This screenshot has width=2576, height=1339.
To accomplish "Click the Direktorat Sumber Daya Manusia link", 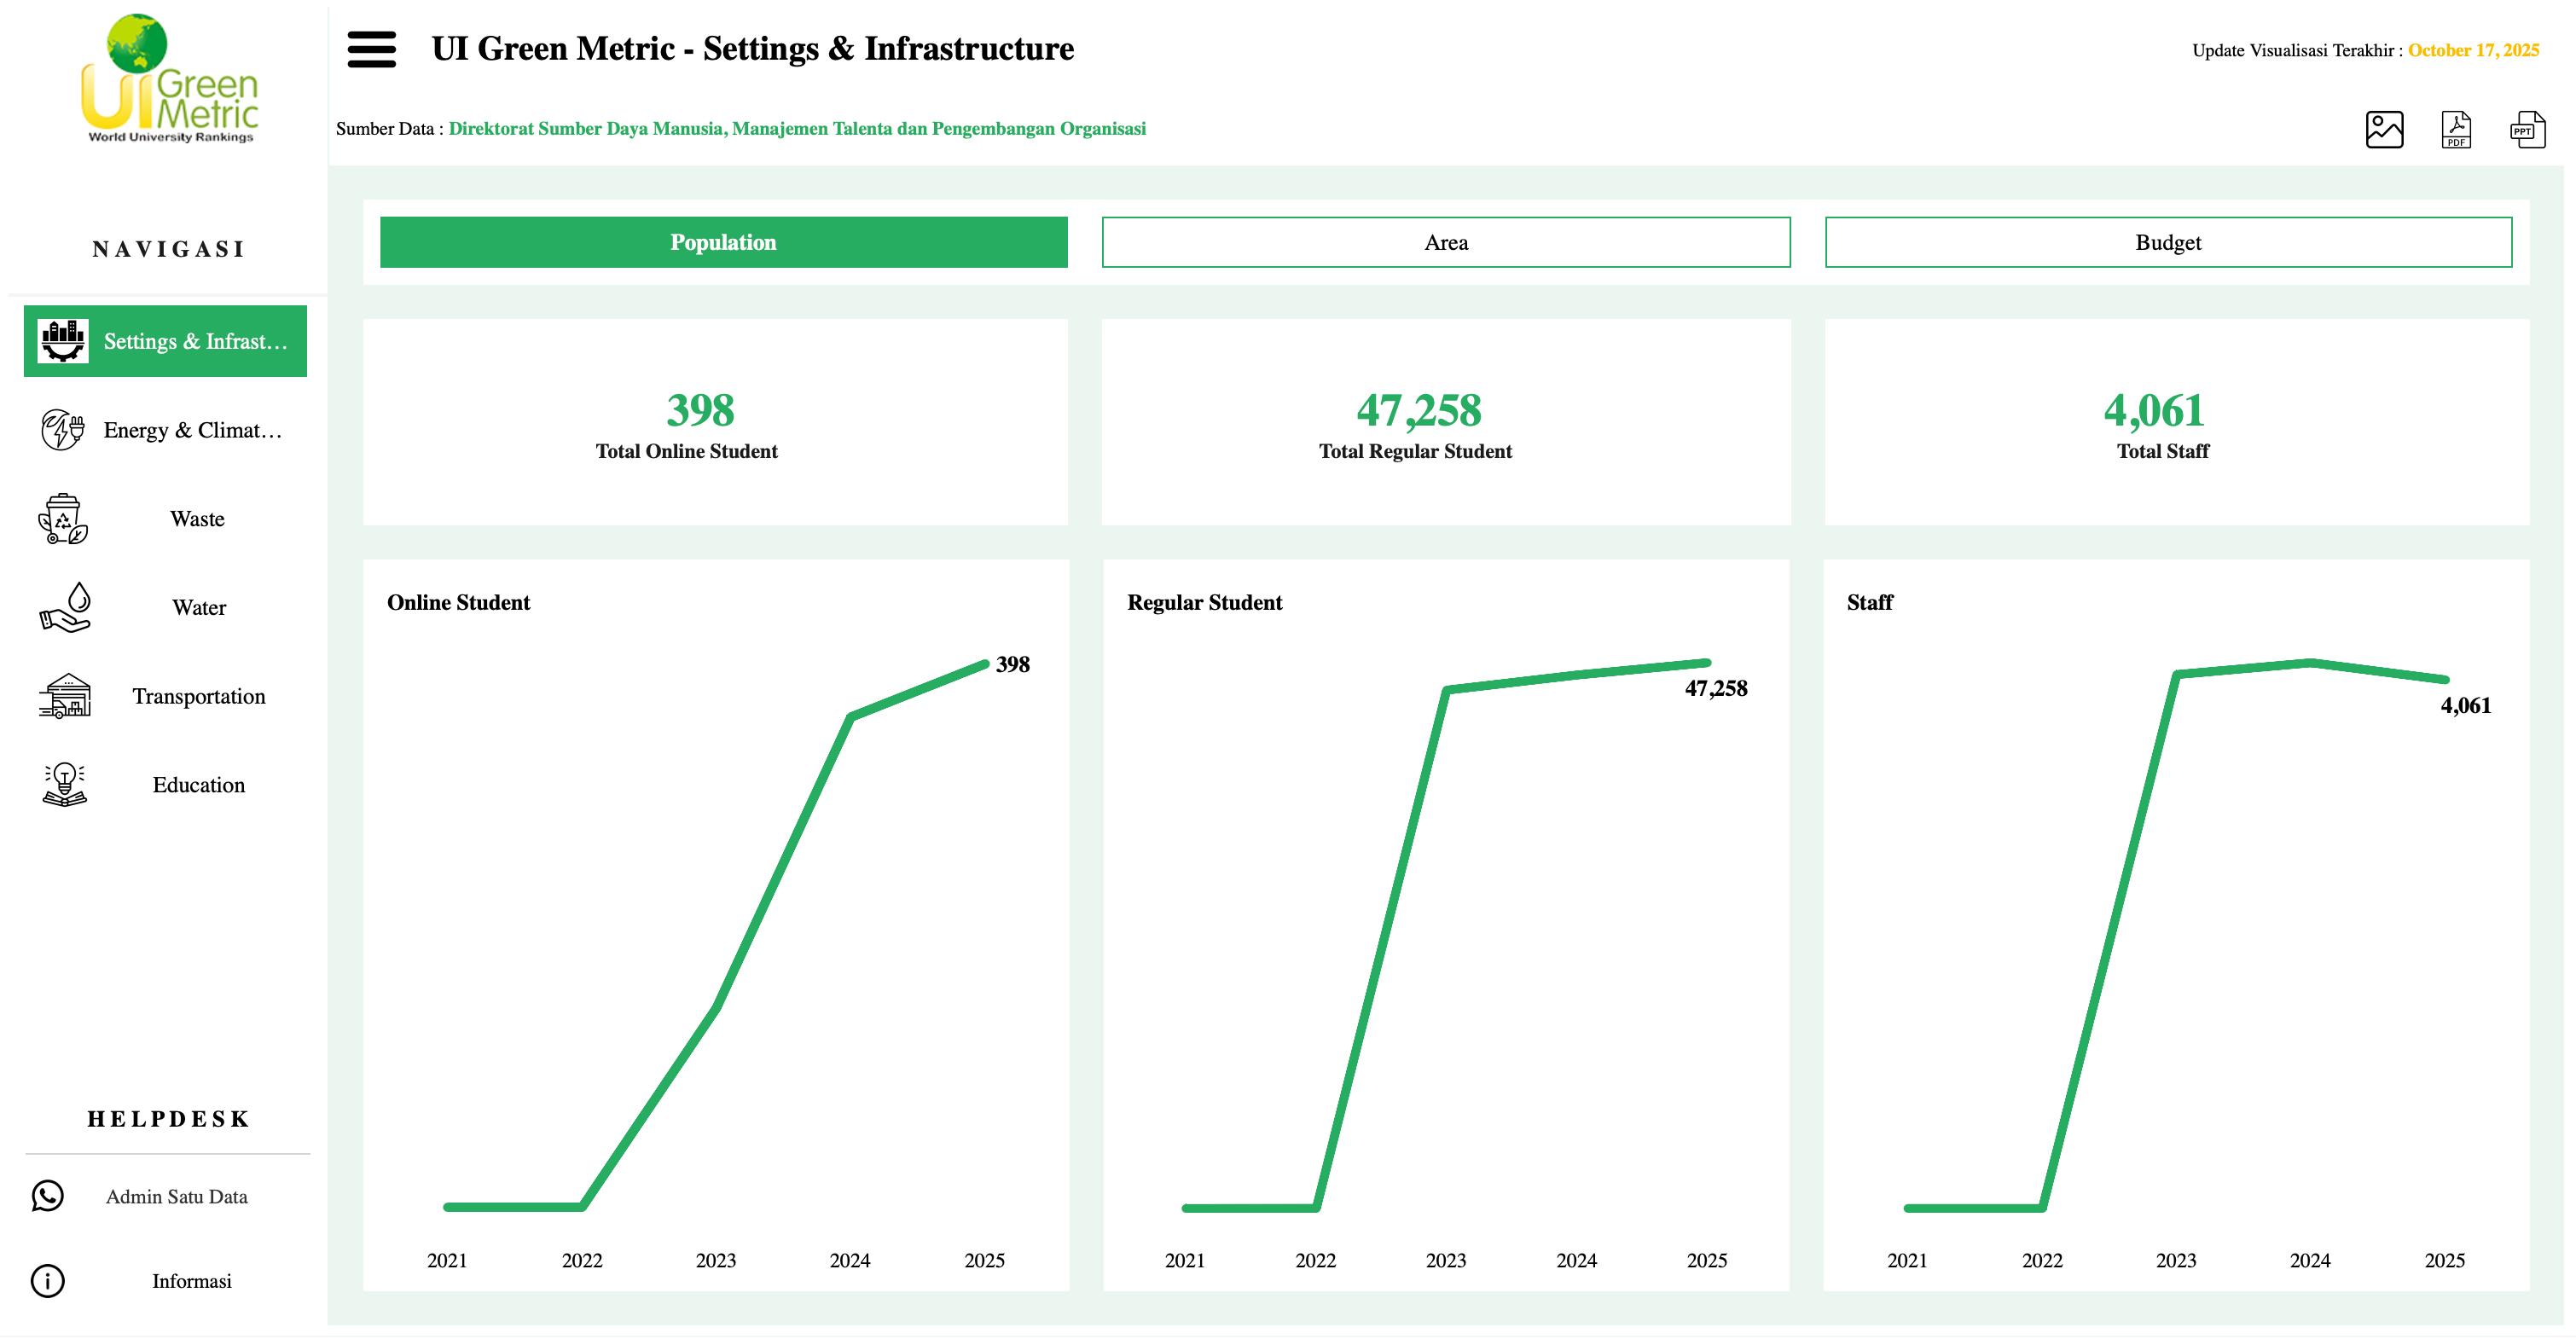I will pyautogui.click(x=796, y=129).
